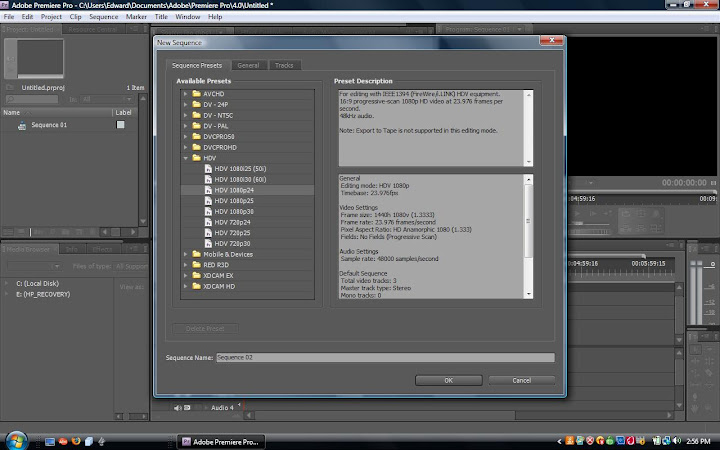Click the HDV 720p30 preset file icon
This screenshot has width=720, height=450.
tap(208, 243)
